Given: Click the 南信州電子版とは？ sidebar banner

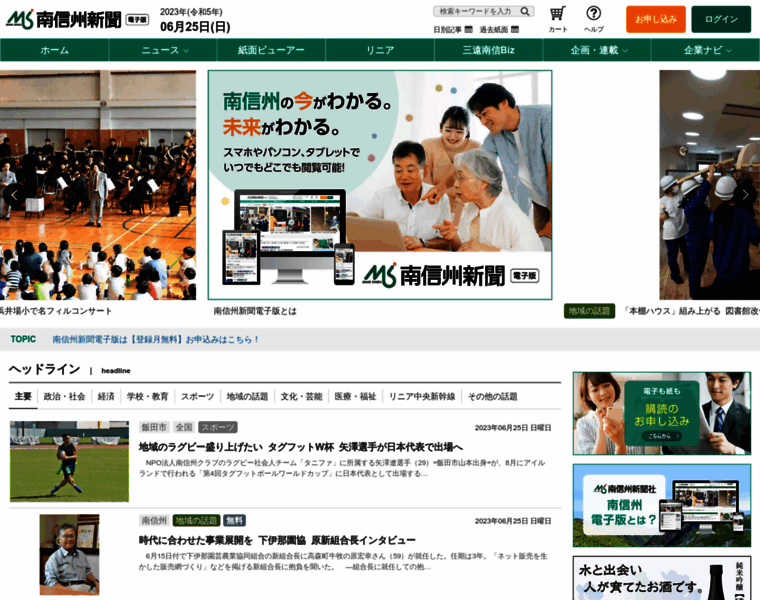Looking at the screenshot, I should click(662, 505).
